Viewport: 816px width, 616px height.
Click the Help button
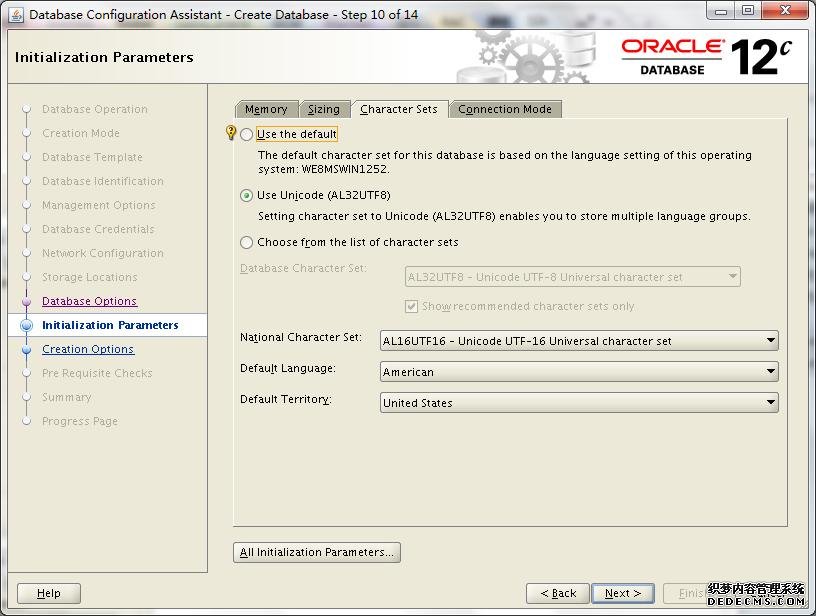click(48, 593)
